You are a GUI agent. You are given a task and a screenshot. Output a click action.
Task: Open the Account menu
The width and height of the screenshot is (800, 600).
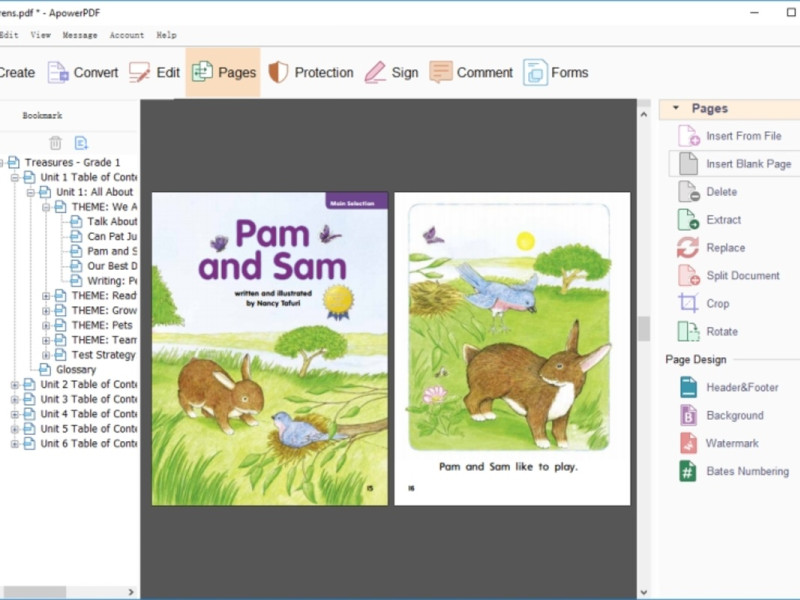click(127, 35)
